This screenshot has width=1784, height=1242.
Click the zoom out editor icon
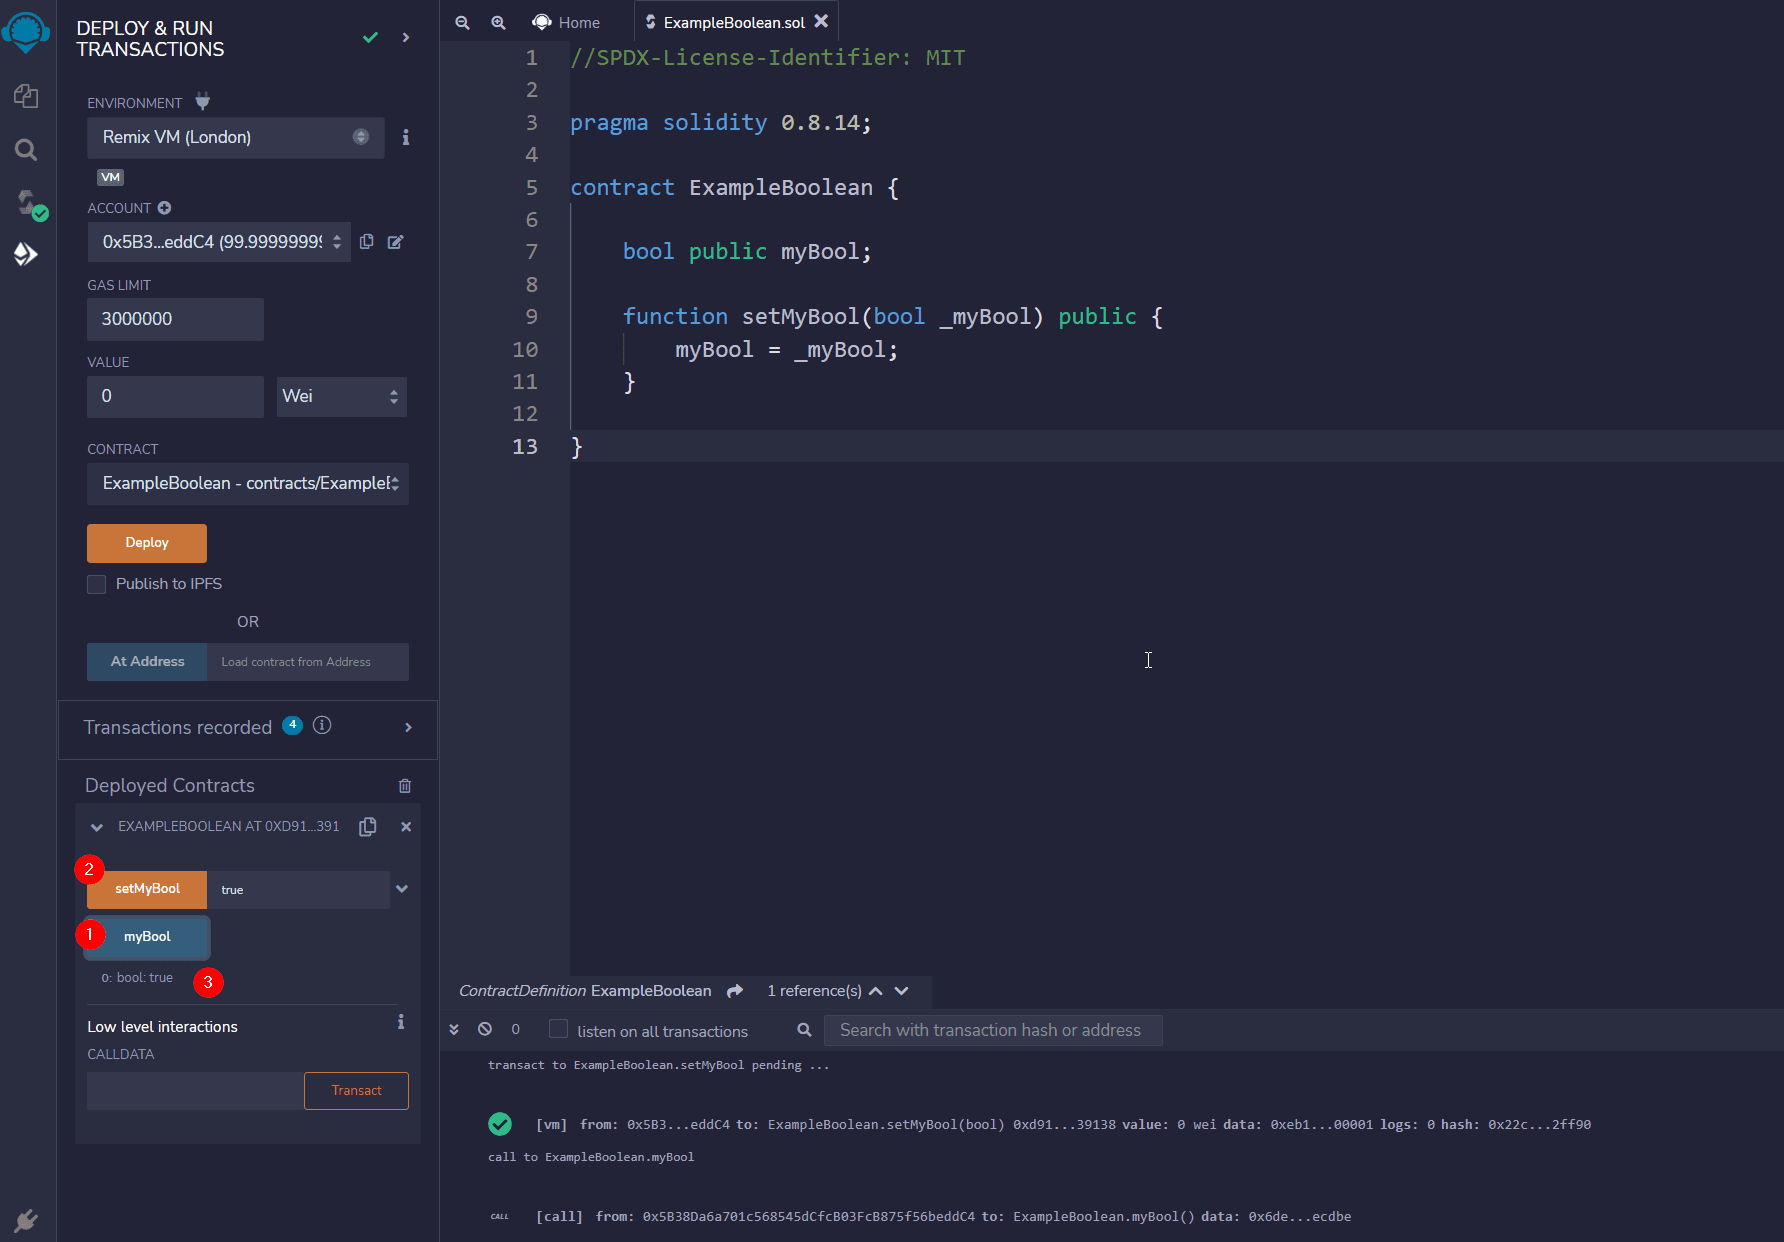pos(462,22)
